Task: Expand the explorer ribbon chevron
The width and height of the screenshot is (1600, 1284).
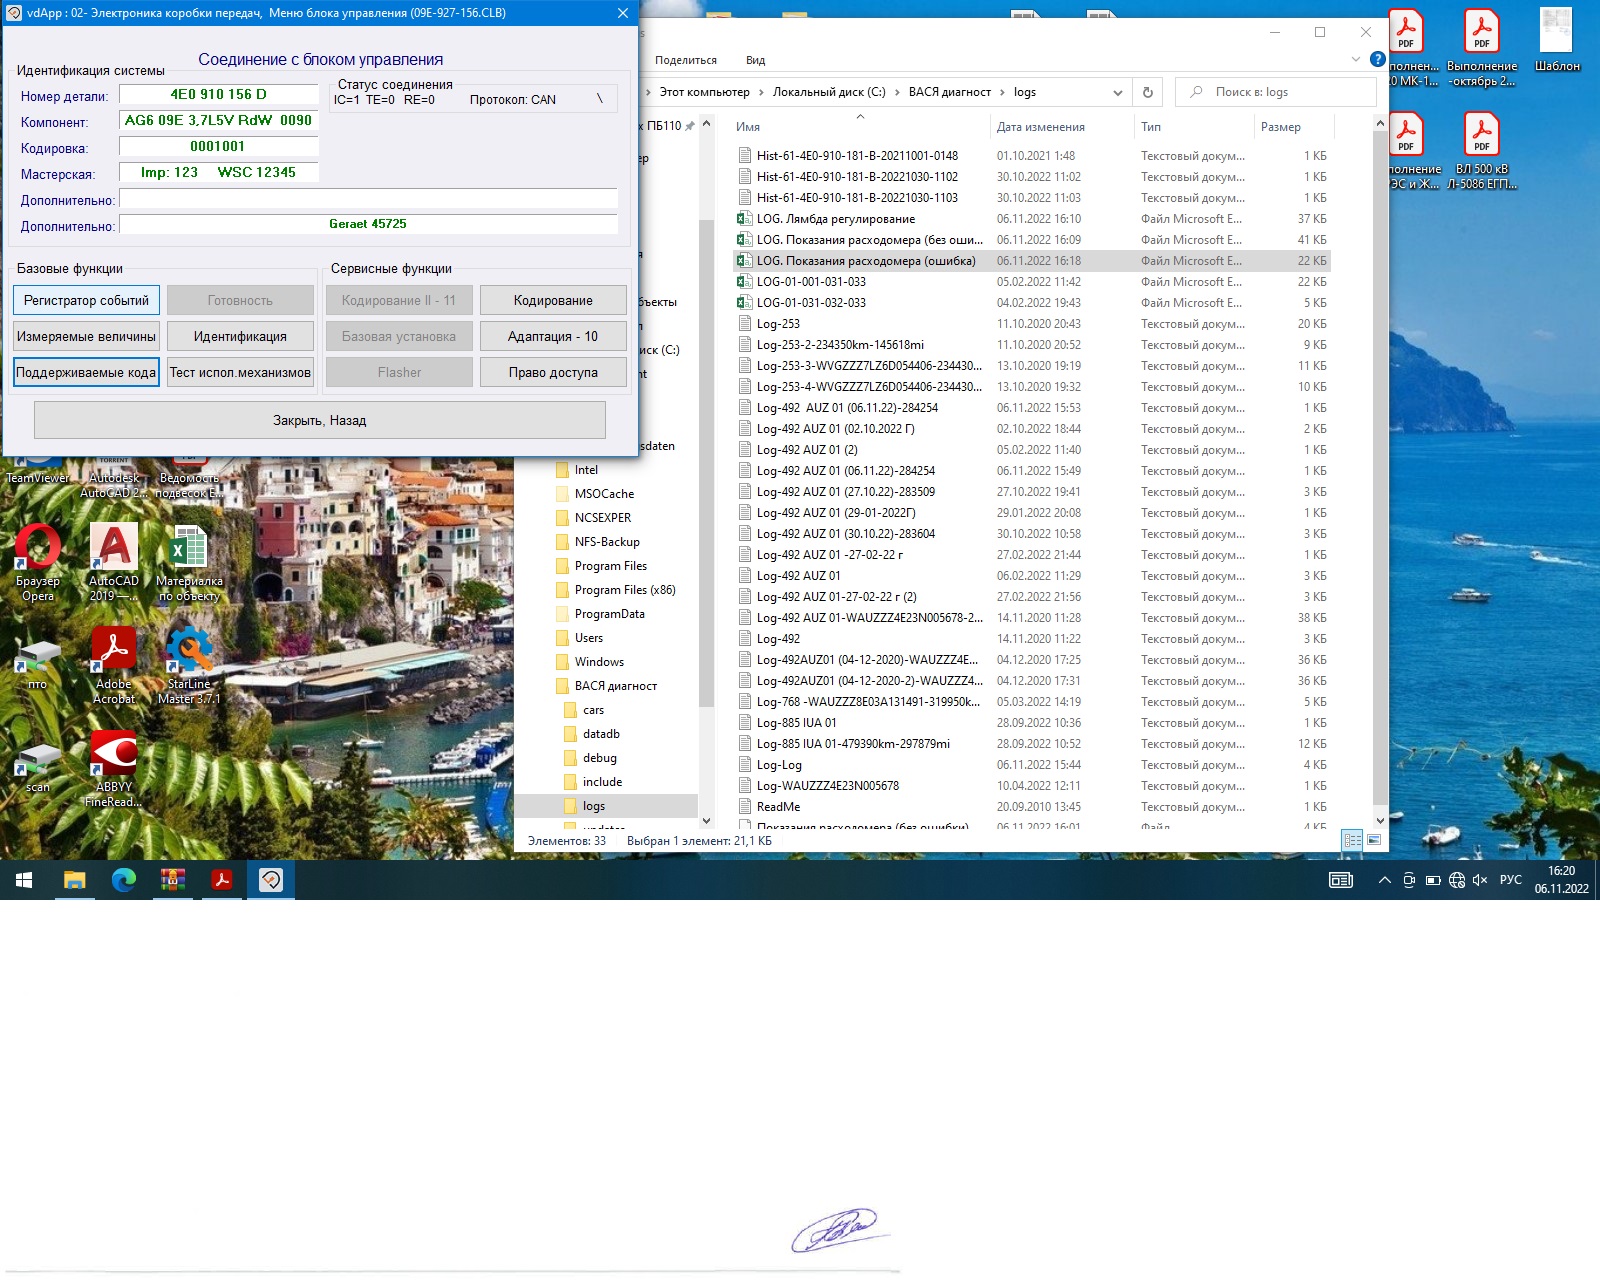Action: [x=1356, y=60]
